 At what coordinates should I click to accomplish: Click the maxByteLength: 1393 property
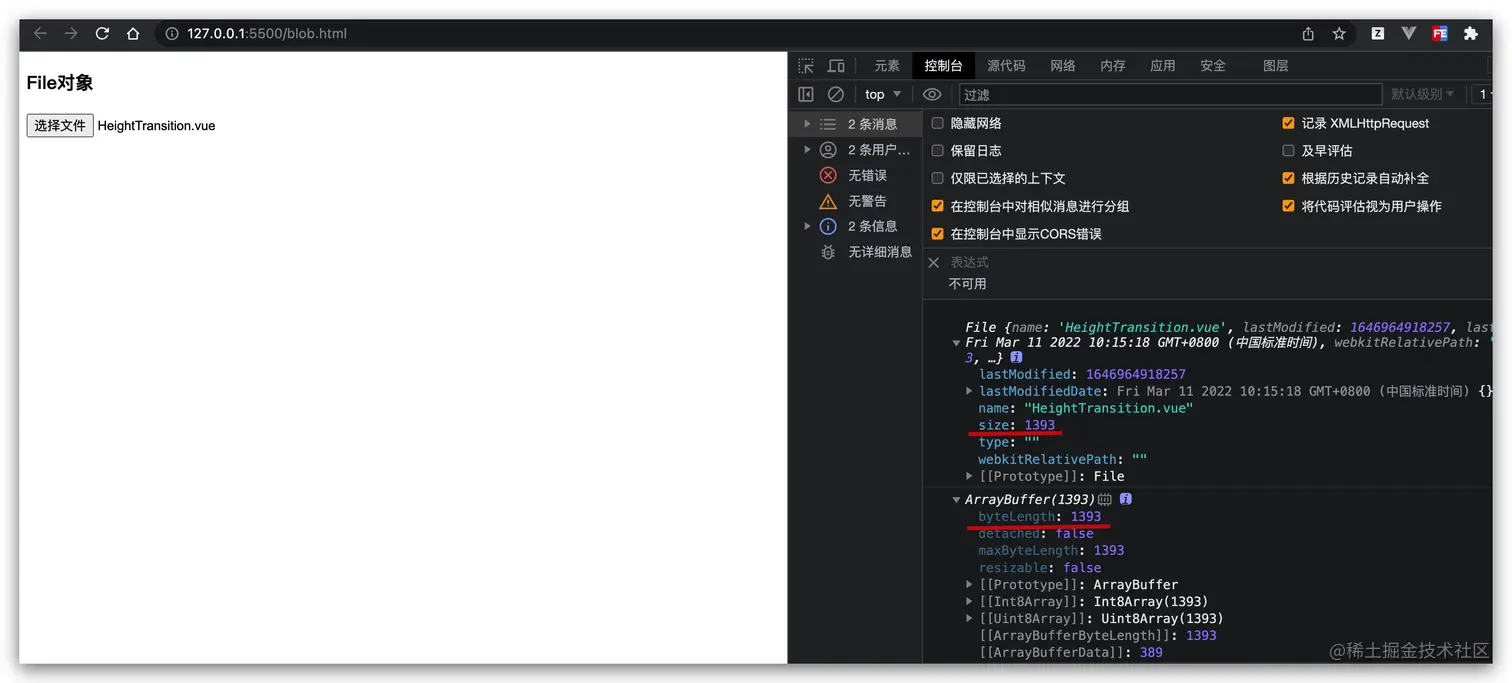(1051, 550)
